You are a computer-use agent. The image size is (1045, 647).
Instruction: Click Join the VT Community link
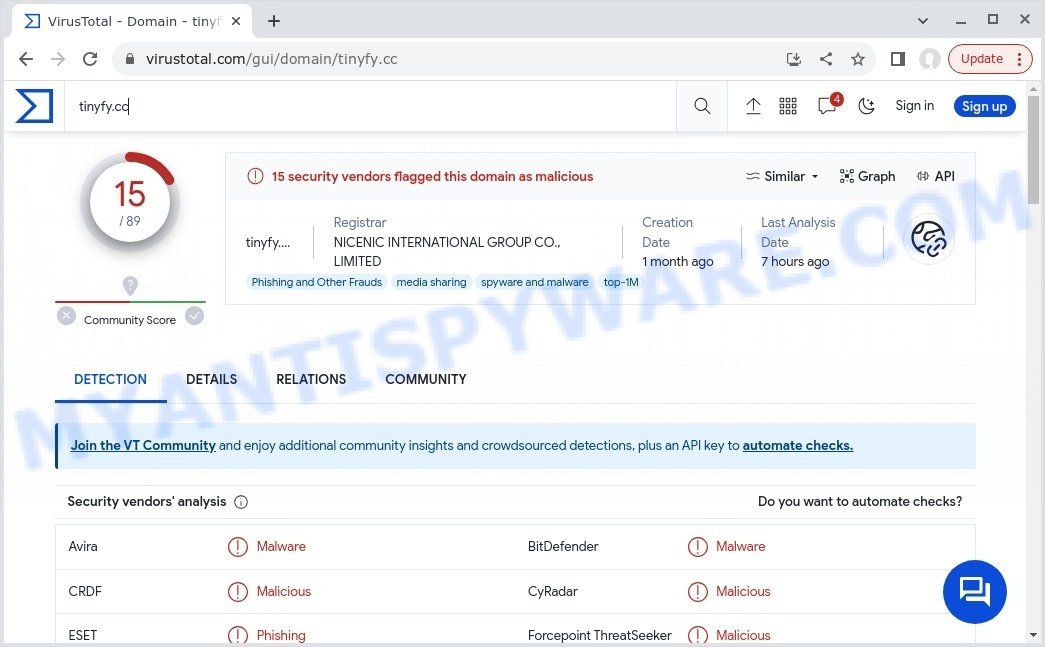(x=143, y=445)
